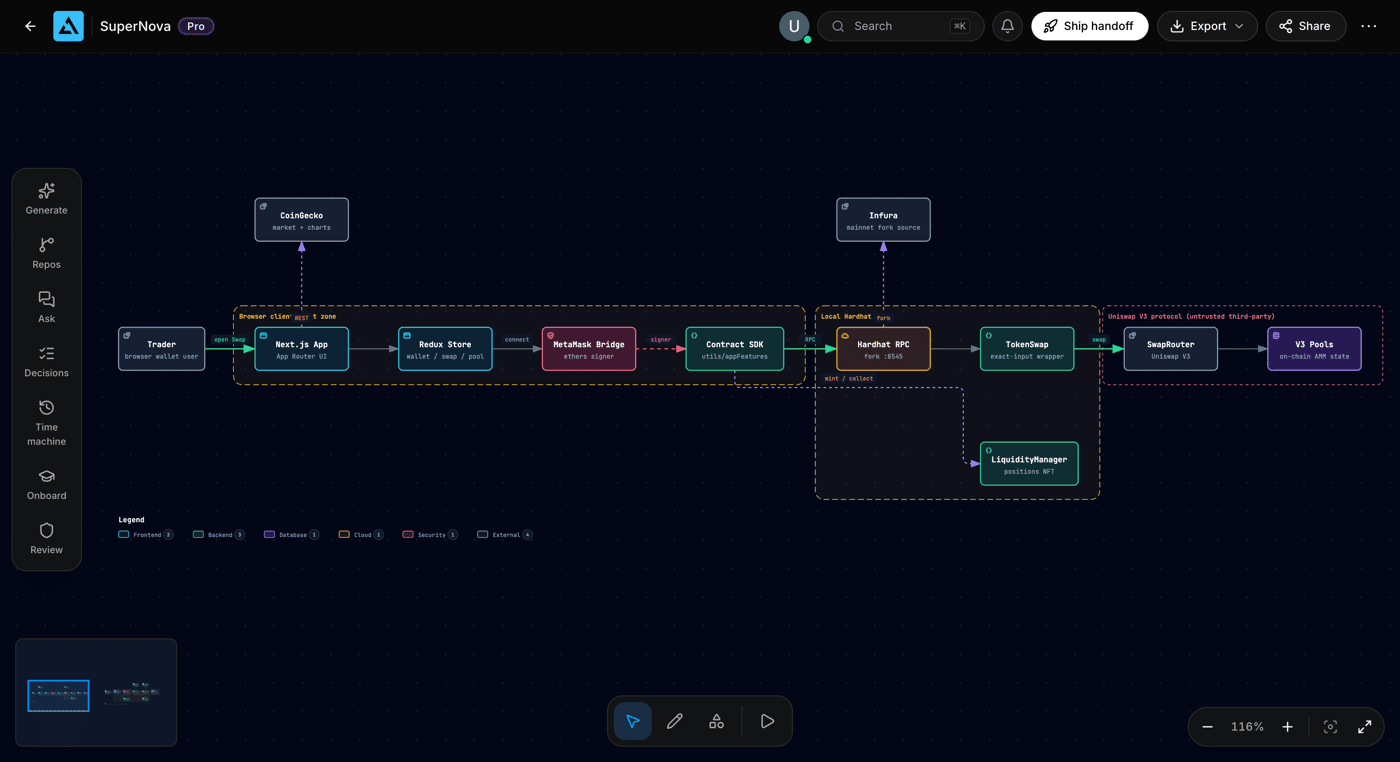The image size is (1400, 762).
Task: Open the Time machine history
Action: pyautogui.click(x=46, y=422)
